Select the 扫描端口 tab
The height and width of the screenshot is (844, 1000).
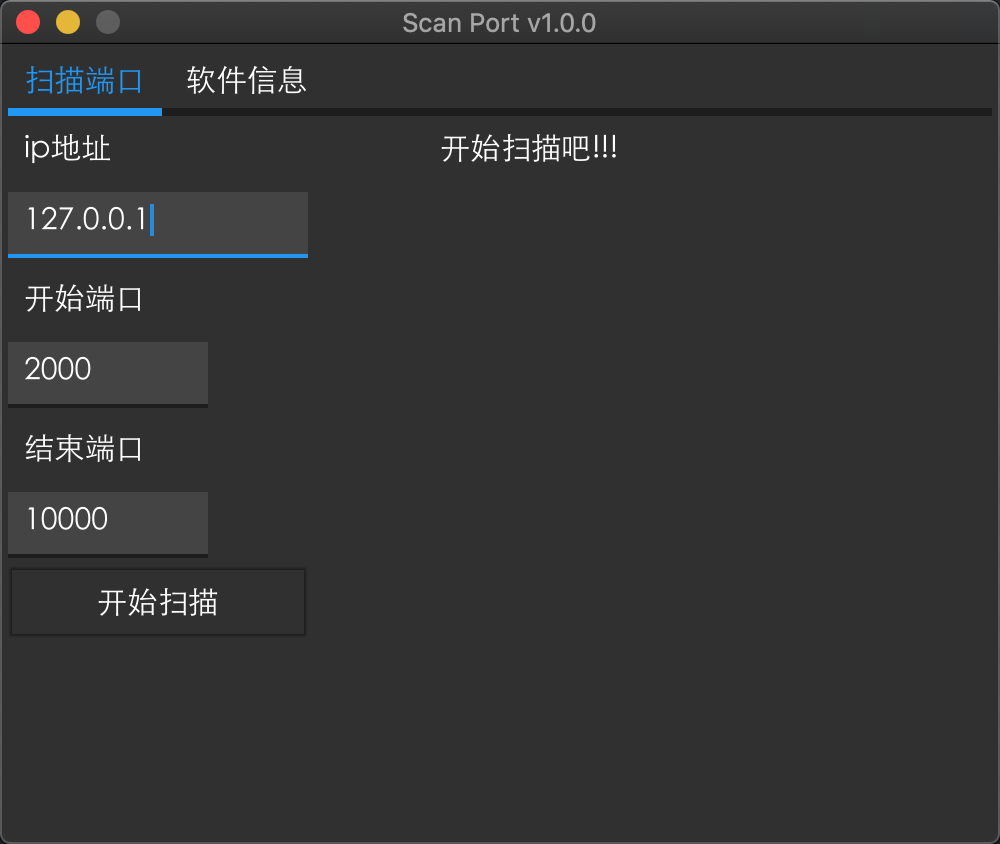(x=85, y=81)
